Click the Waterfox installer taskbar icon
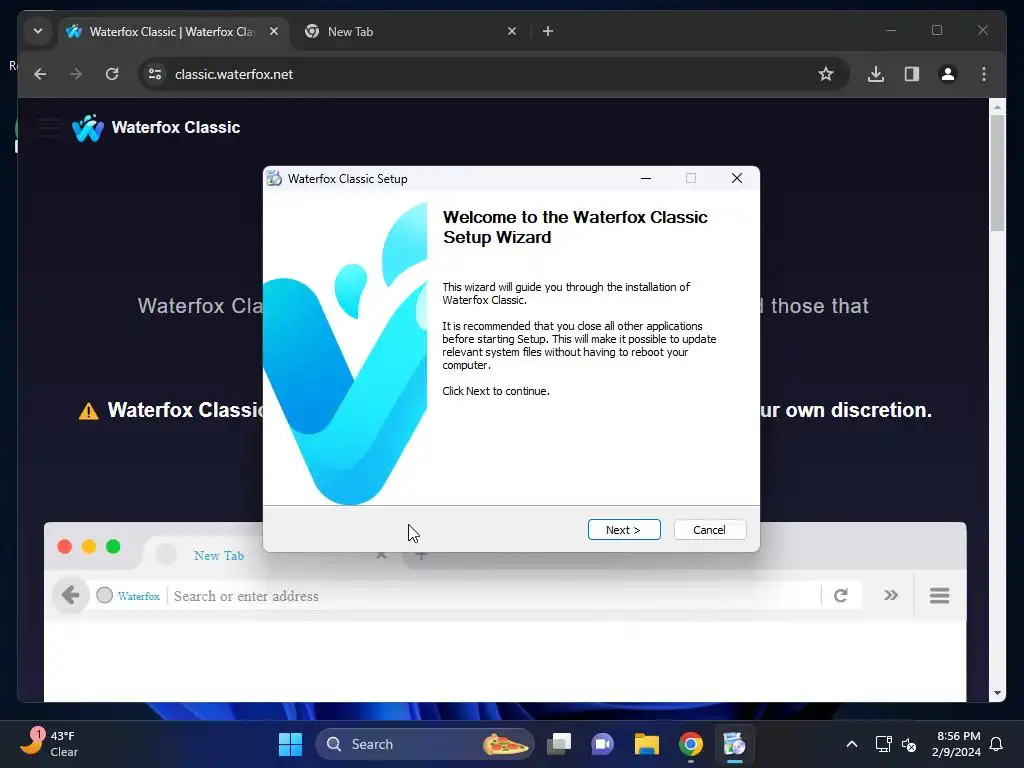1024x768 pixels. coord(734,744)
